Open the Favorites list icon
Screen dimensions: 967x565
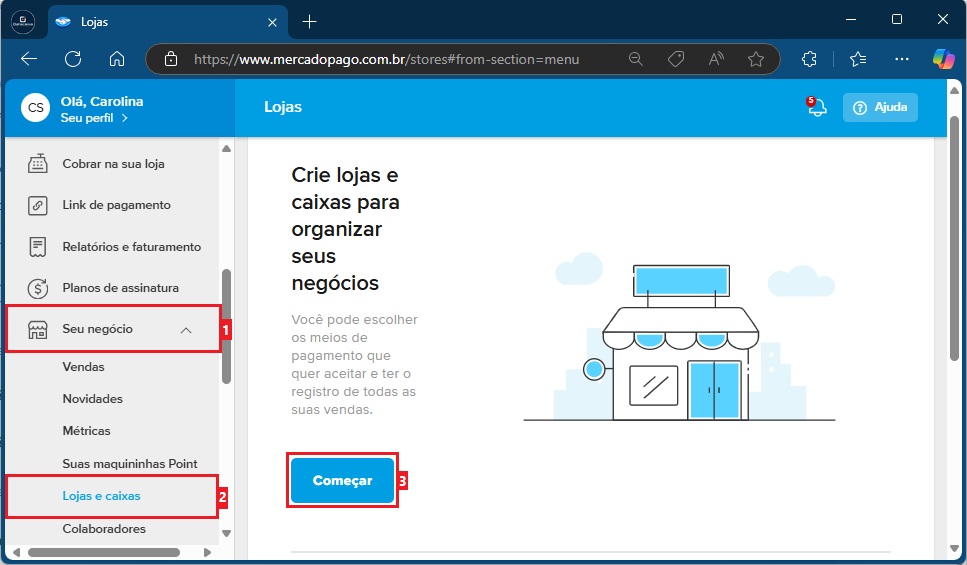pos(858,59)
